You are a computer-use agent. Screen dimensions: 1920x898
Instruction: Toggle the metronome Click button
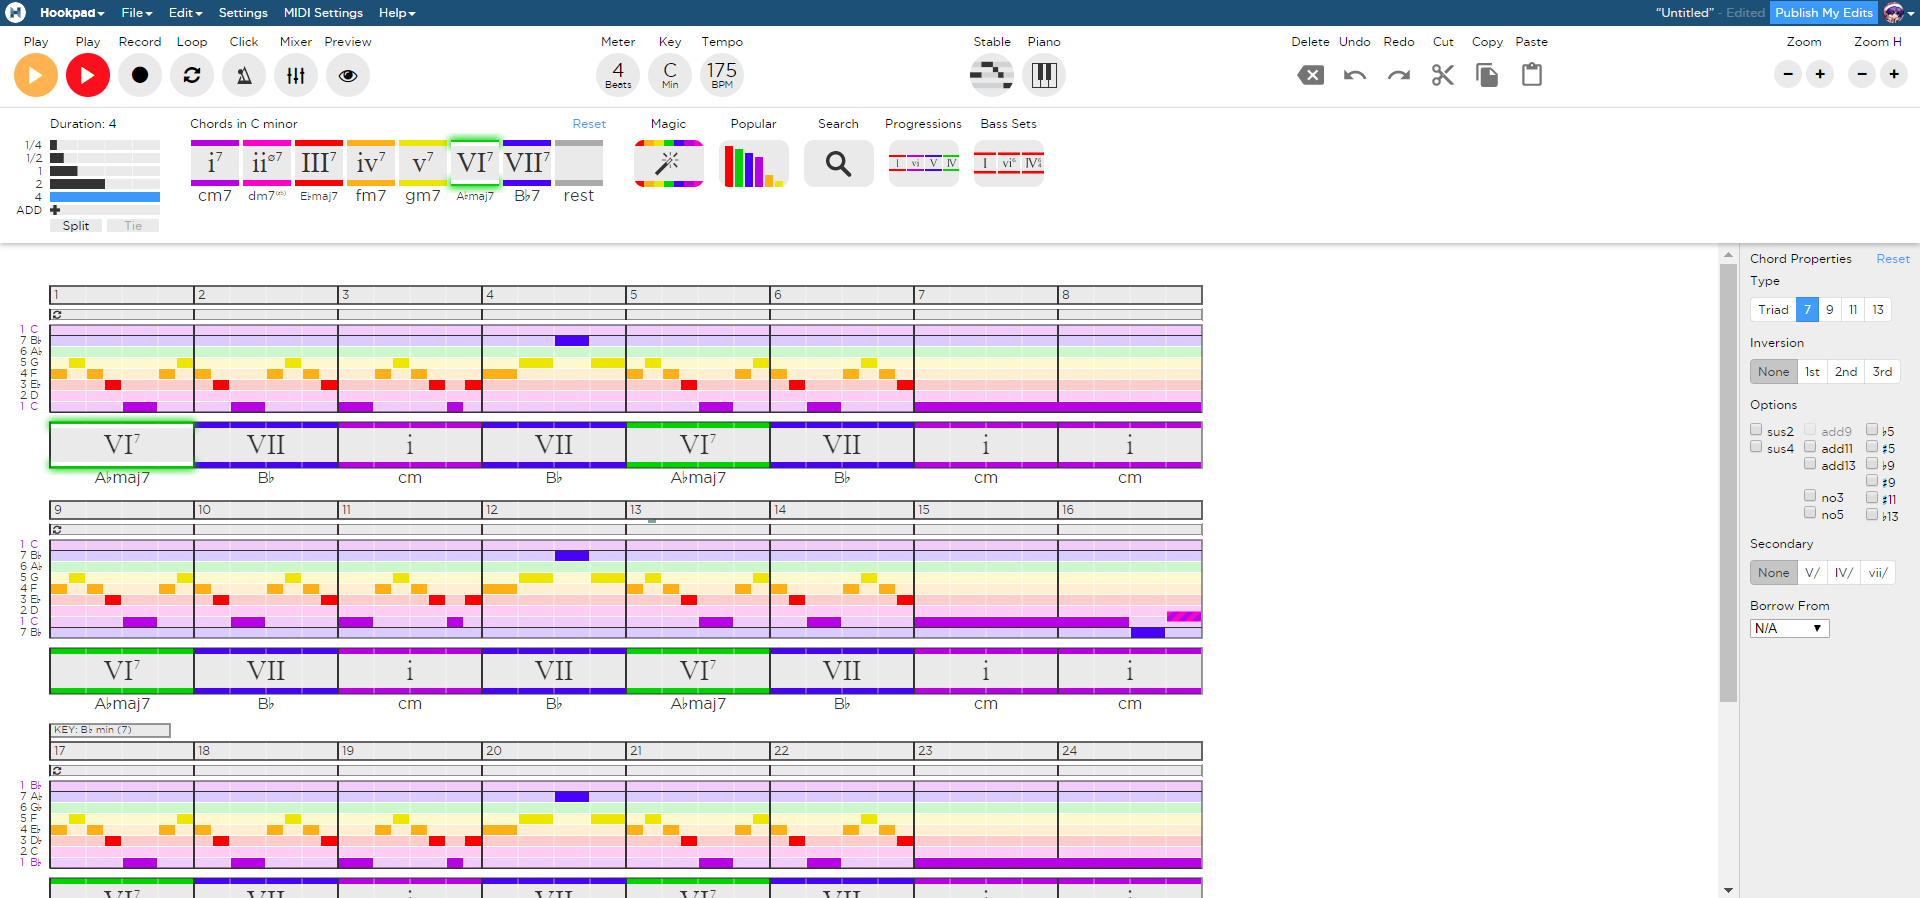[x=244, y=75]
